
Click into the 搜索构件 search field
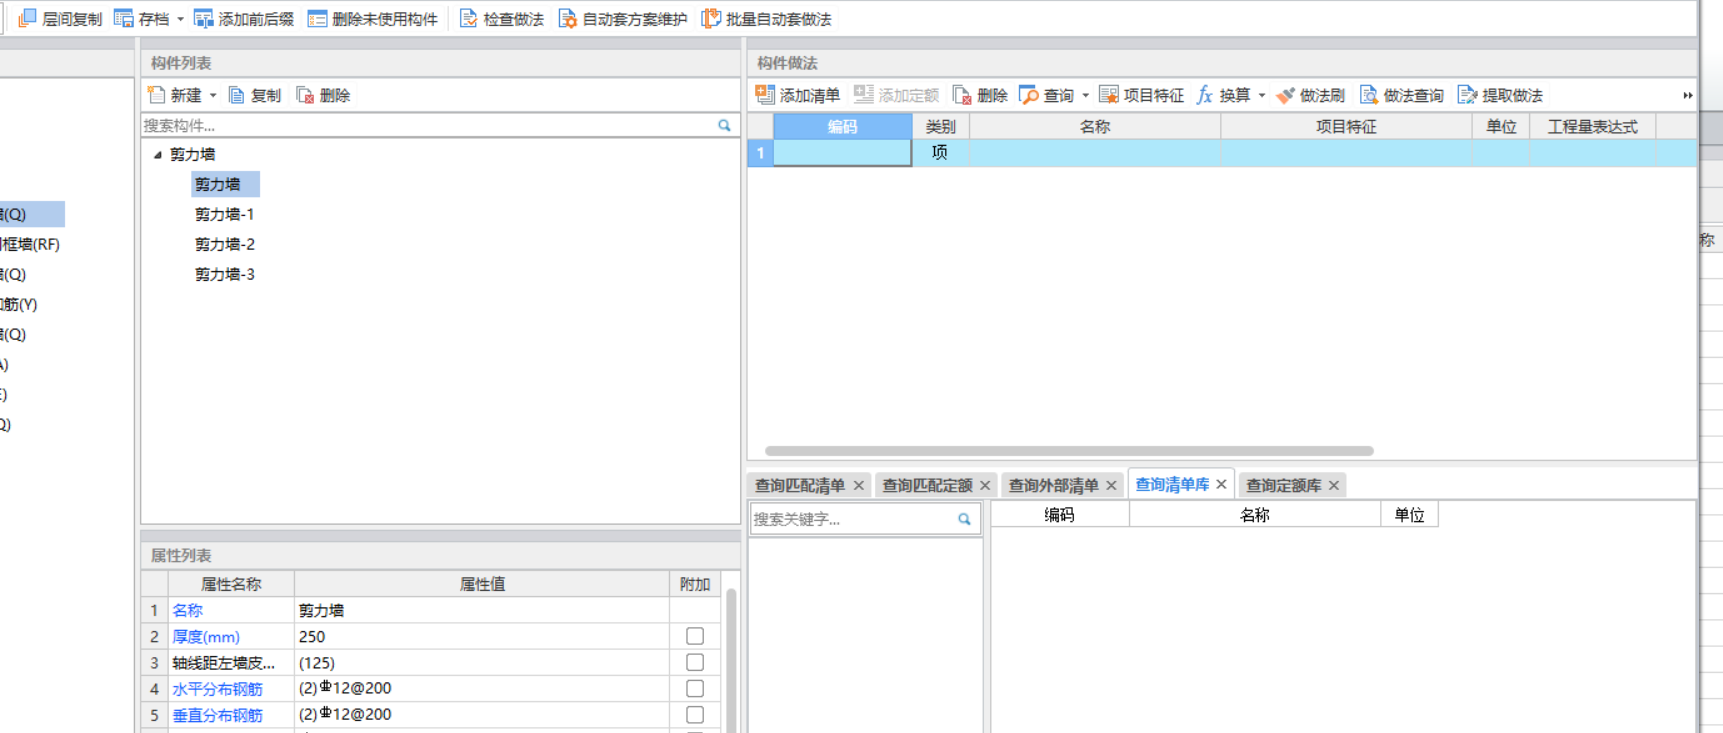pos(428,125)
